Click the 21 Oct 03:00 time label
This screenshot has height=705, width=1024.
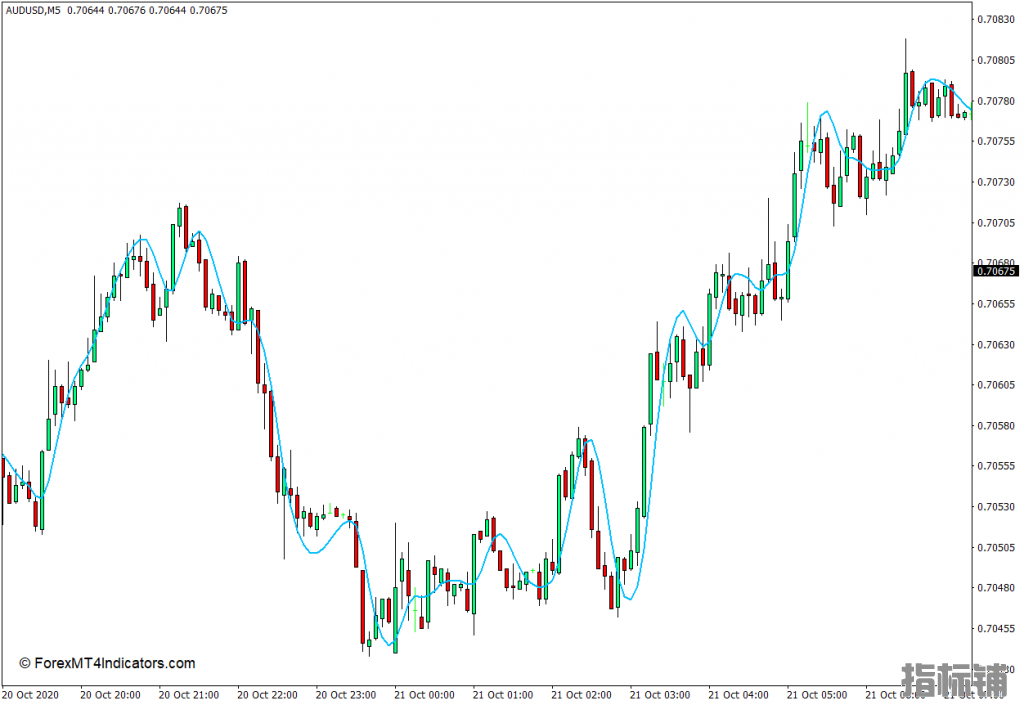pos(660,695)
